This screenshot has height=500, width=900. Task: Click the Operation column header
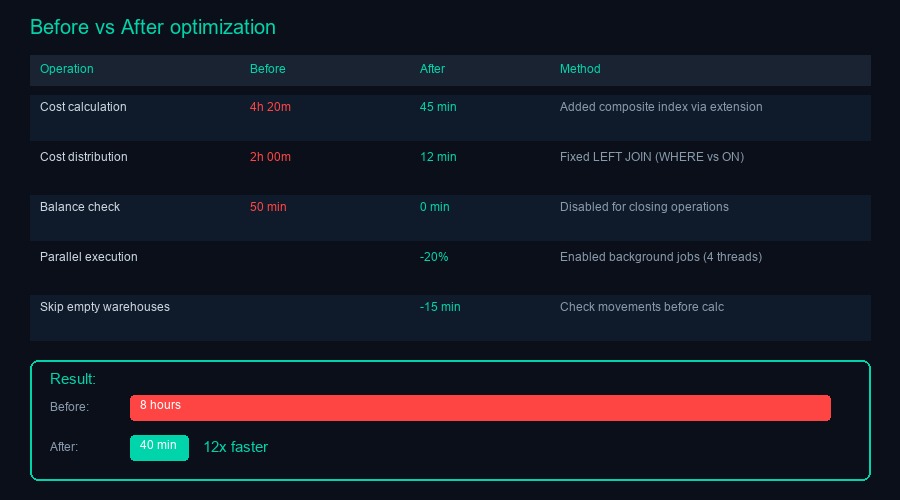coord(67,69)
